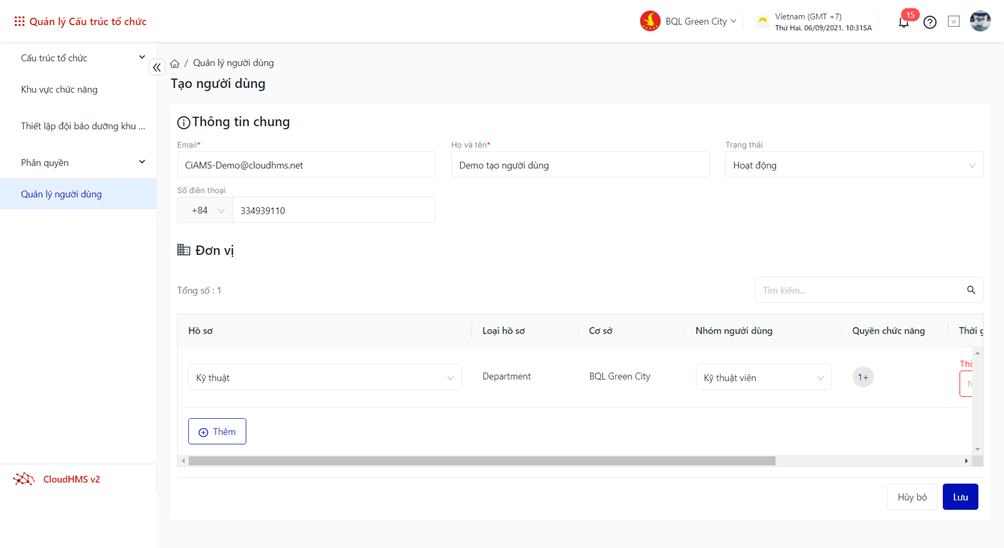Click the search magnifier icon

971,290
